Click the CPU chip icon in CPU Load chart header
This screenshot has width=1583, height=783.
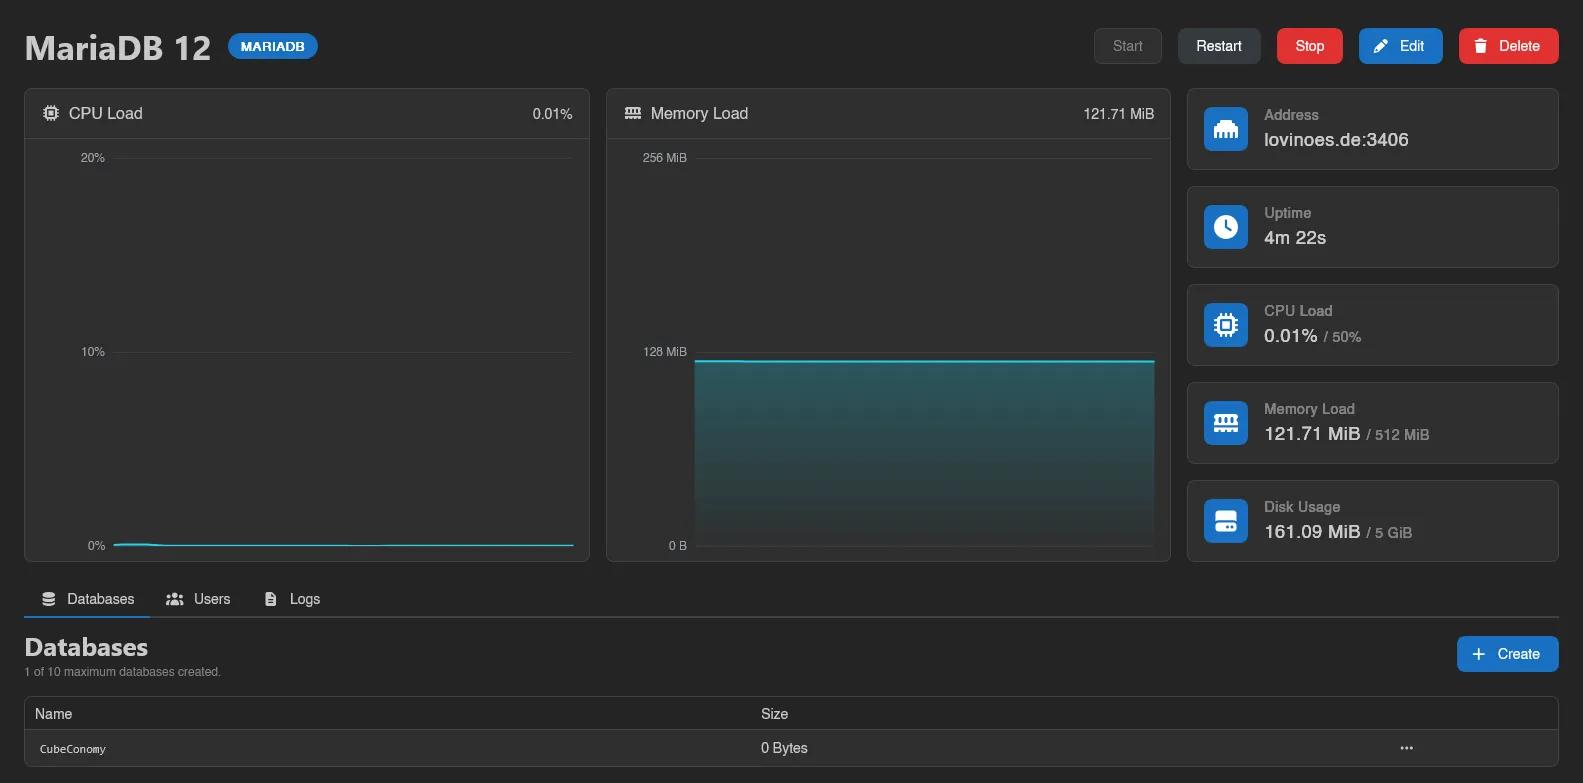[51, 114]
